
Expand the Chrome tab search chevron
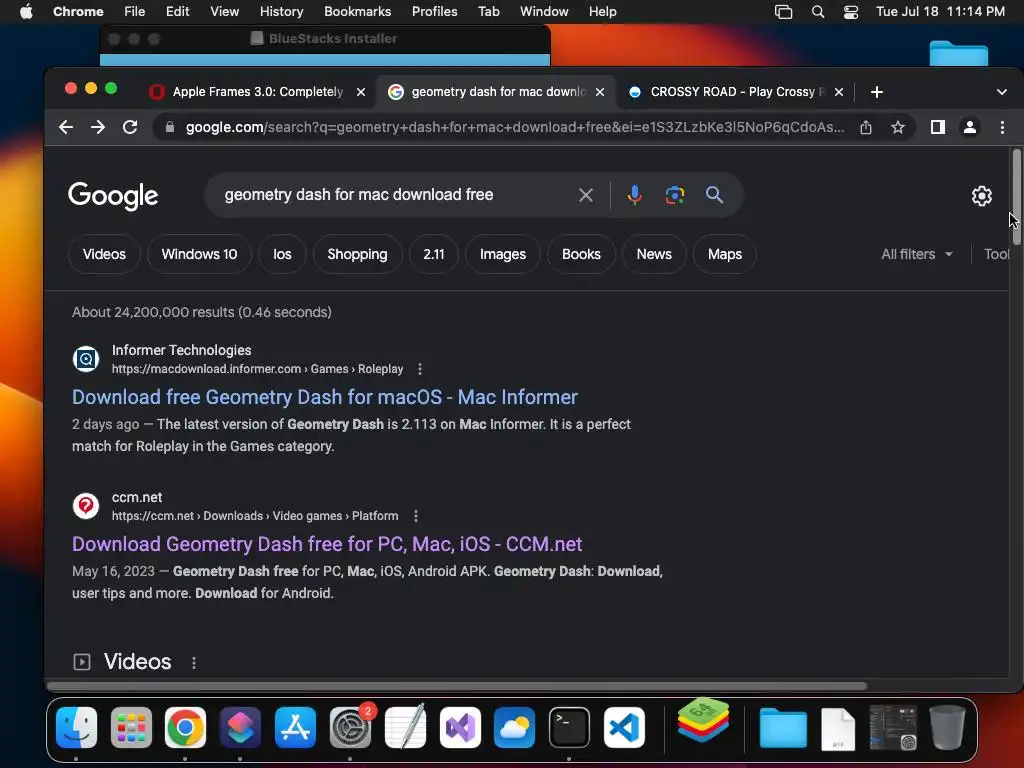(1001, 92)
